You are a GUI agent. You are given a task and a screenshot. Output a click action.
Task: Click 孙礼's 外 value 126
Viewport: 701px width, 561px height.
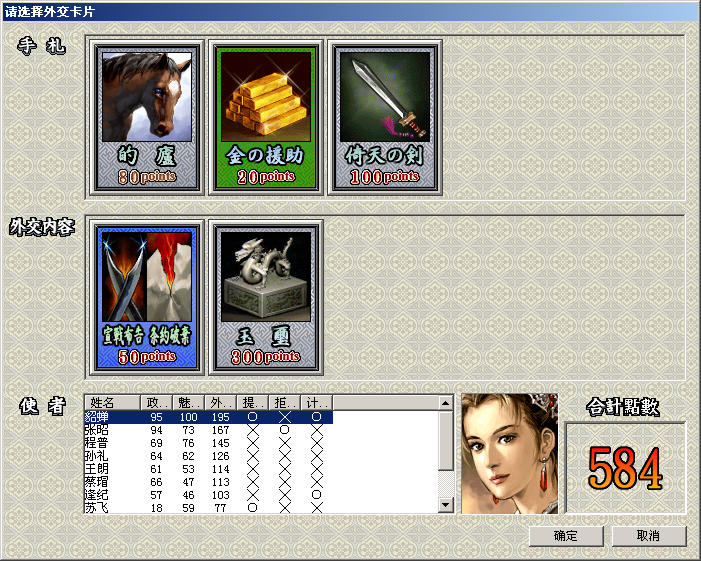[220, 456]
